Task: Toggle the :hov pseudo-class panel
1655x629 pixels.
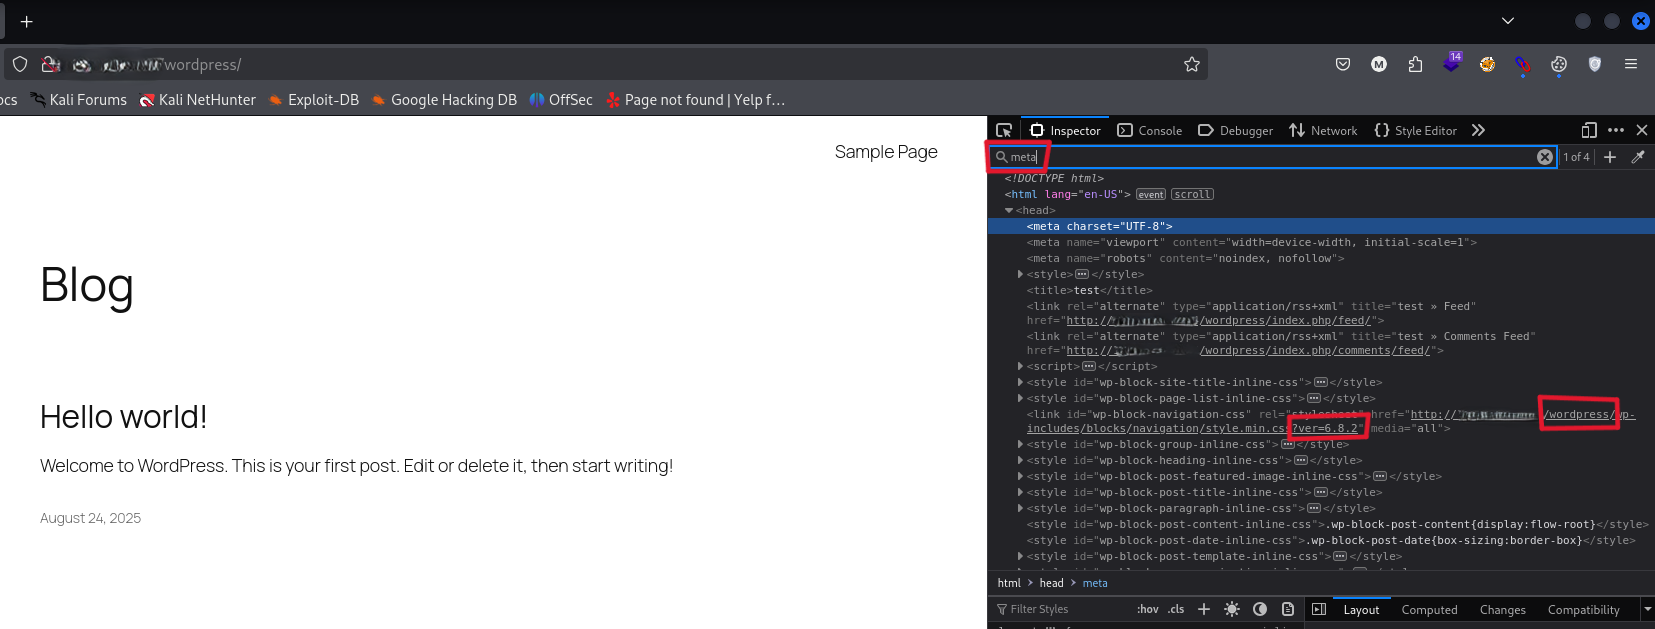Action: 1147,609
